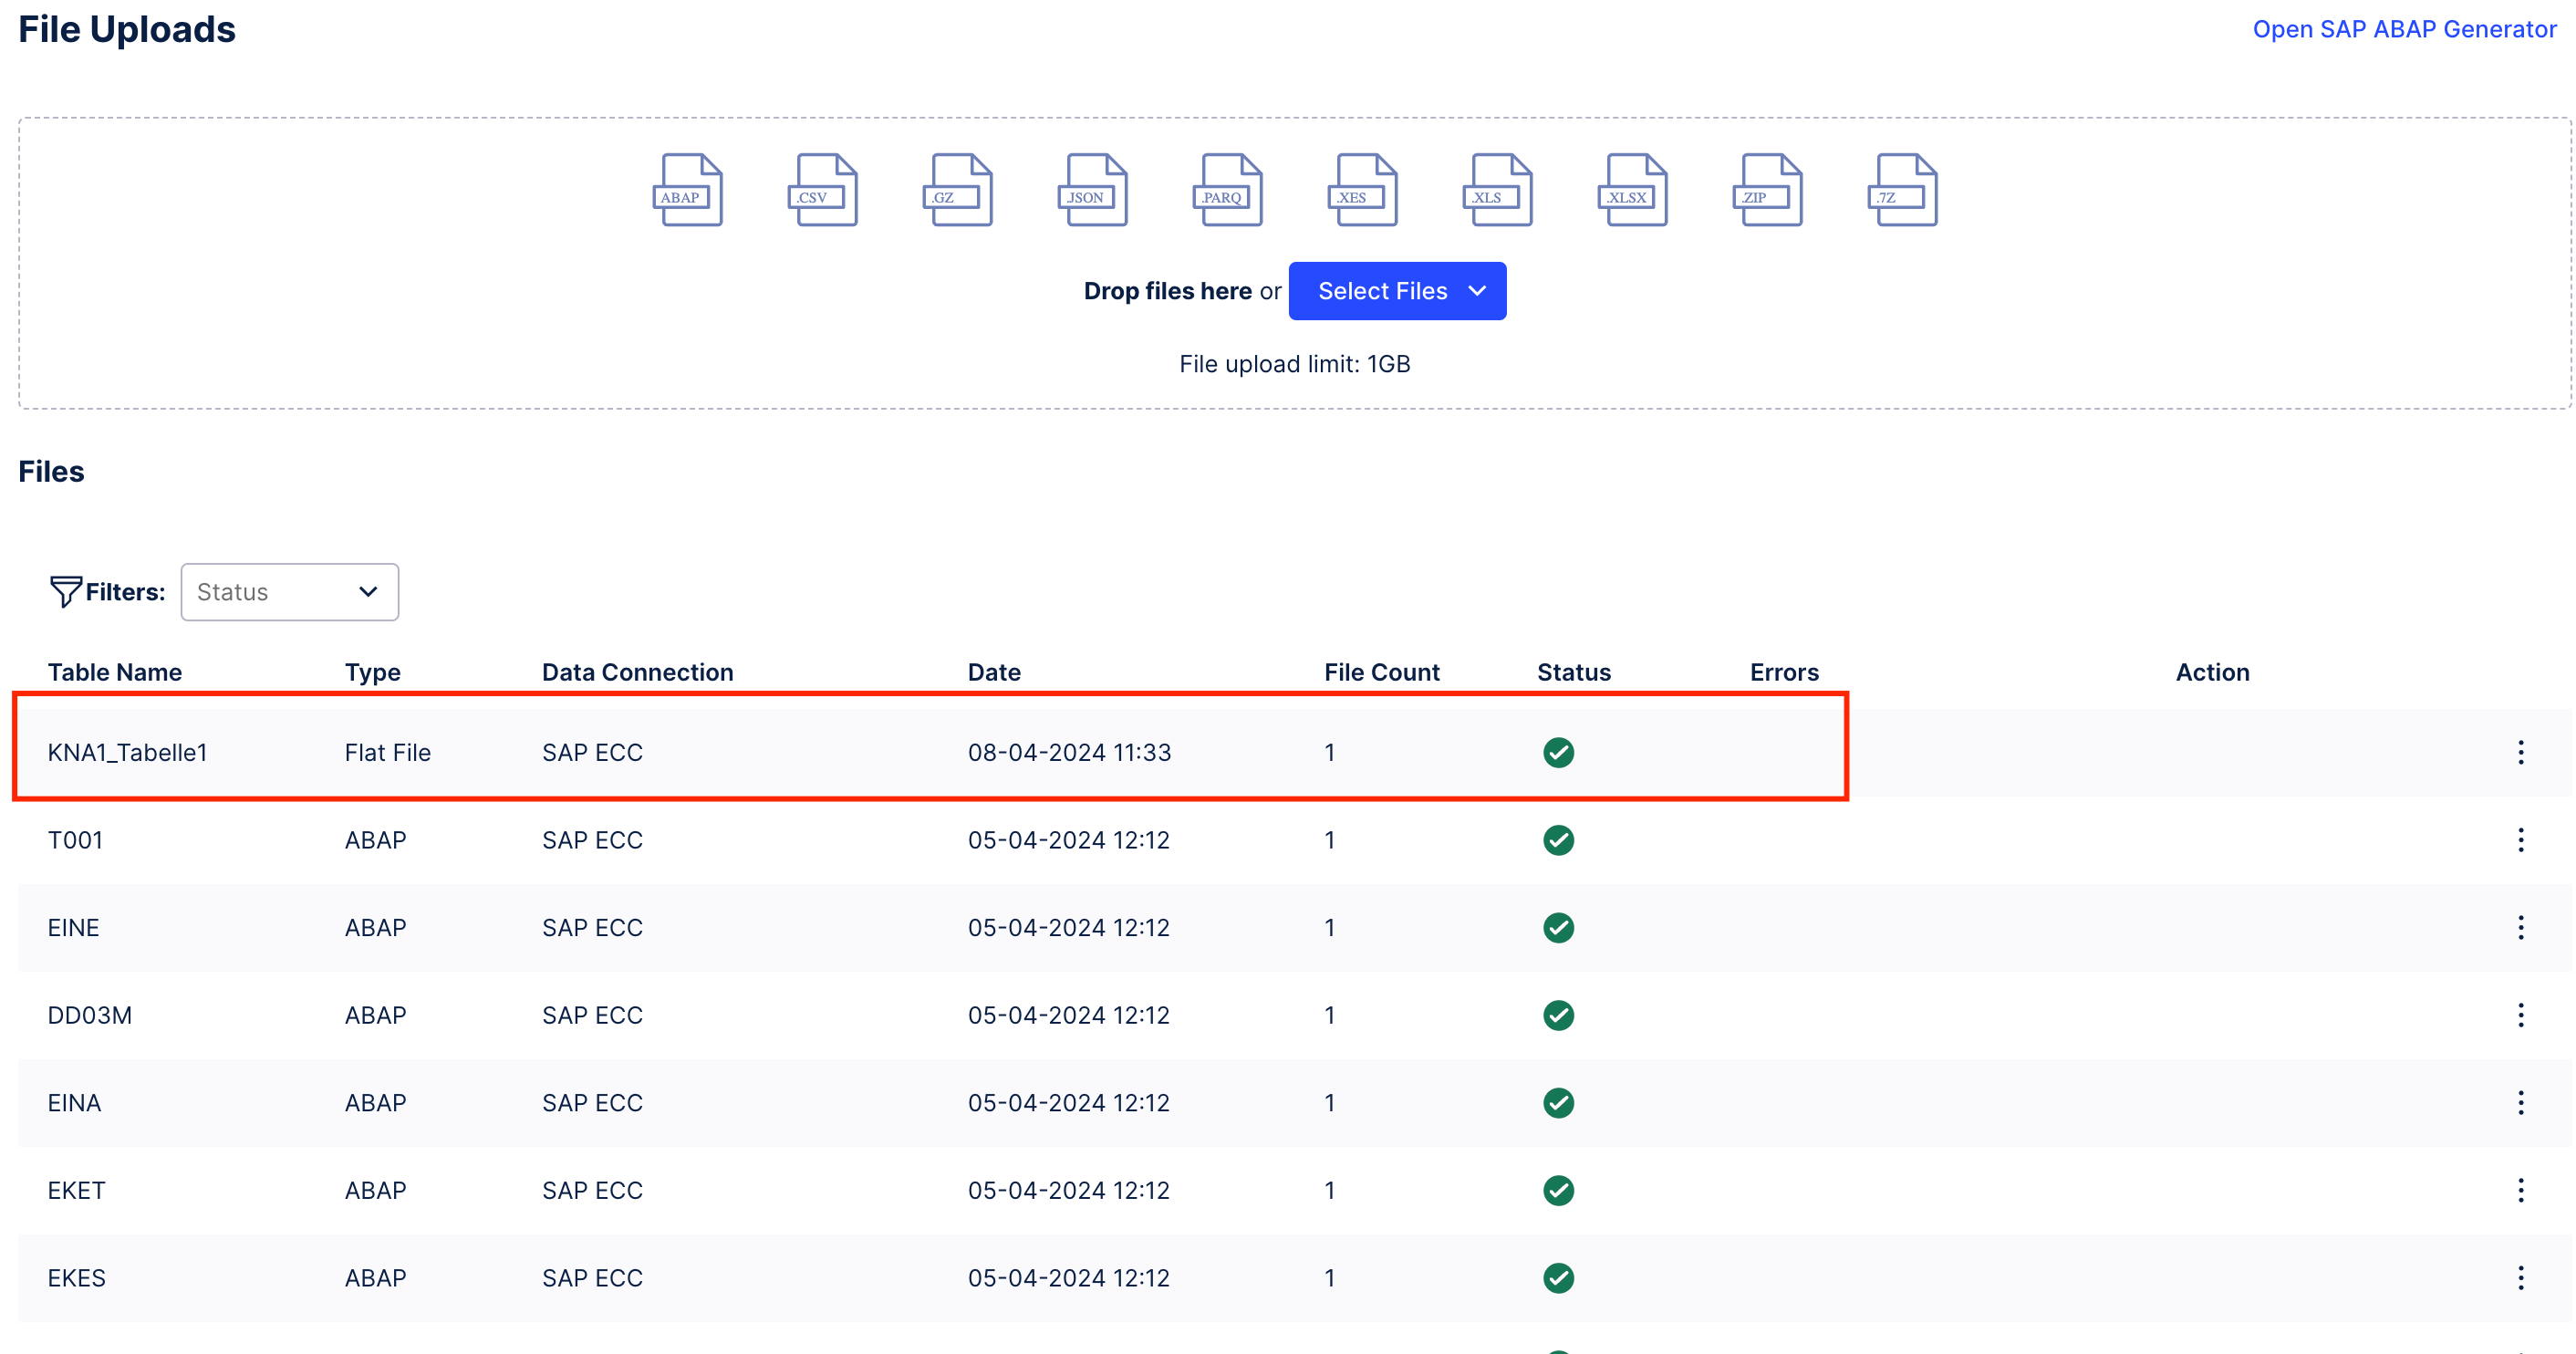The image size is (2576, 1354).
Task: Click green status check of KNA1_Tabelle1
Action: point(1558,752)
